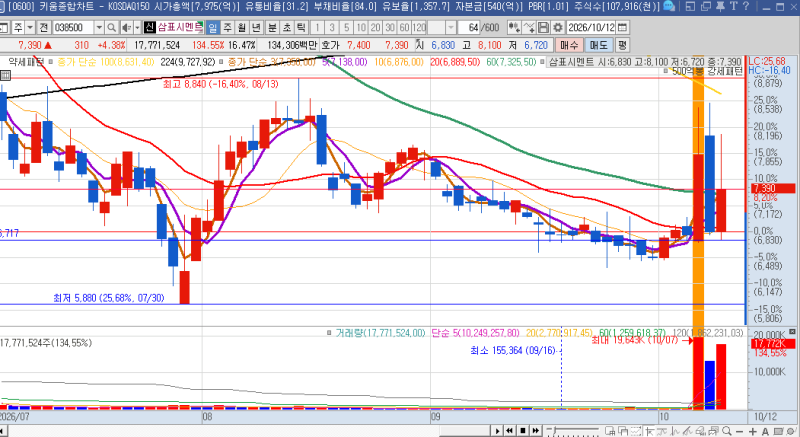
Task: Open the 주 market type dropdown arrow
Action: pyautogui.click(x=30, y=28)
